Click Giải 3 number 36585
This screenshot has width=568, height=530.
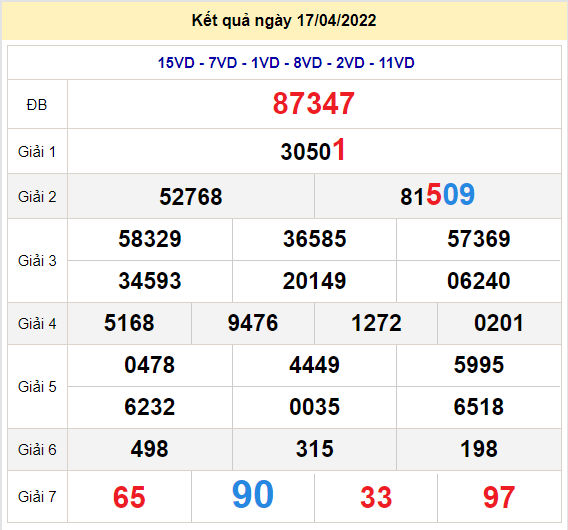click(x=314, y=239)
